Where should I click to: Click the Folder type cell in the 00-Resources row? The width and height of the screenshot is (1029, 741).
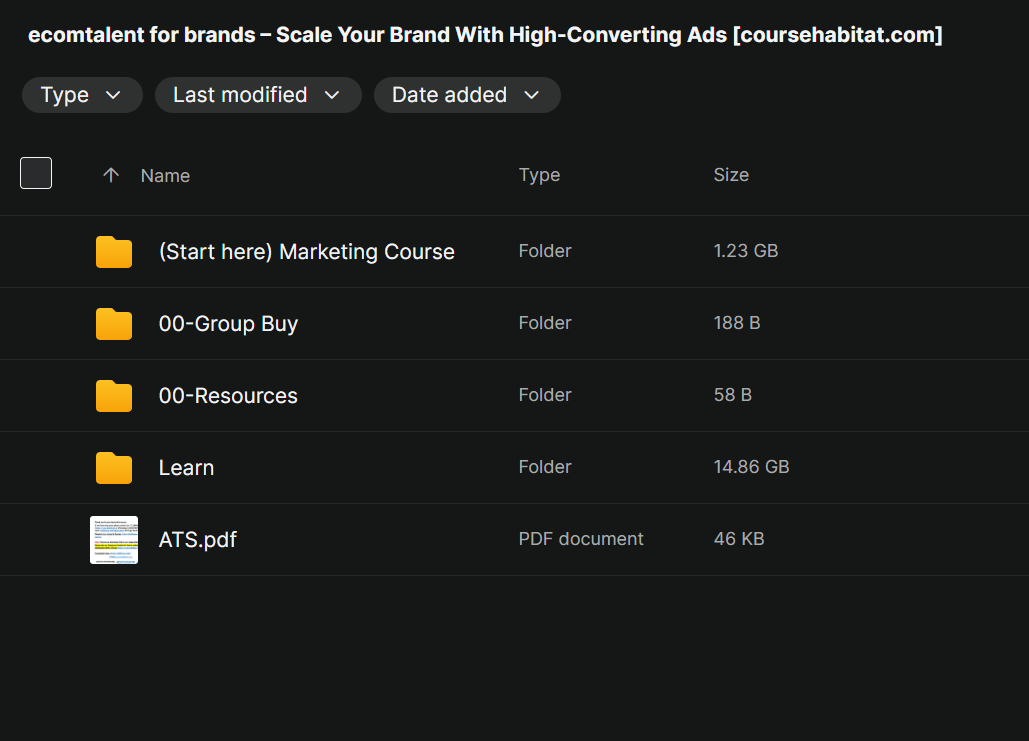coord(545,395)
